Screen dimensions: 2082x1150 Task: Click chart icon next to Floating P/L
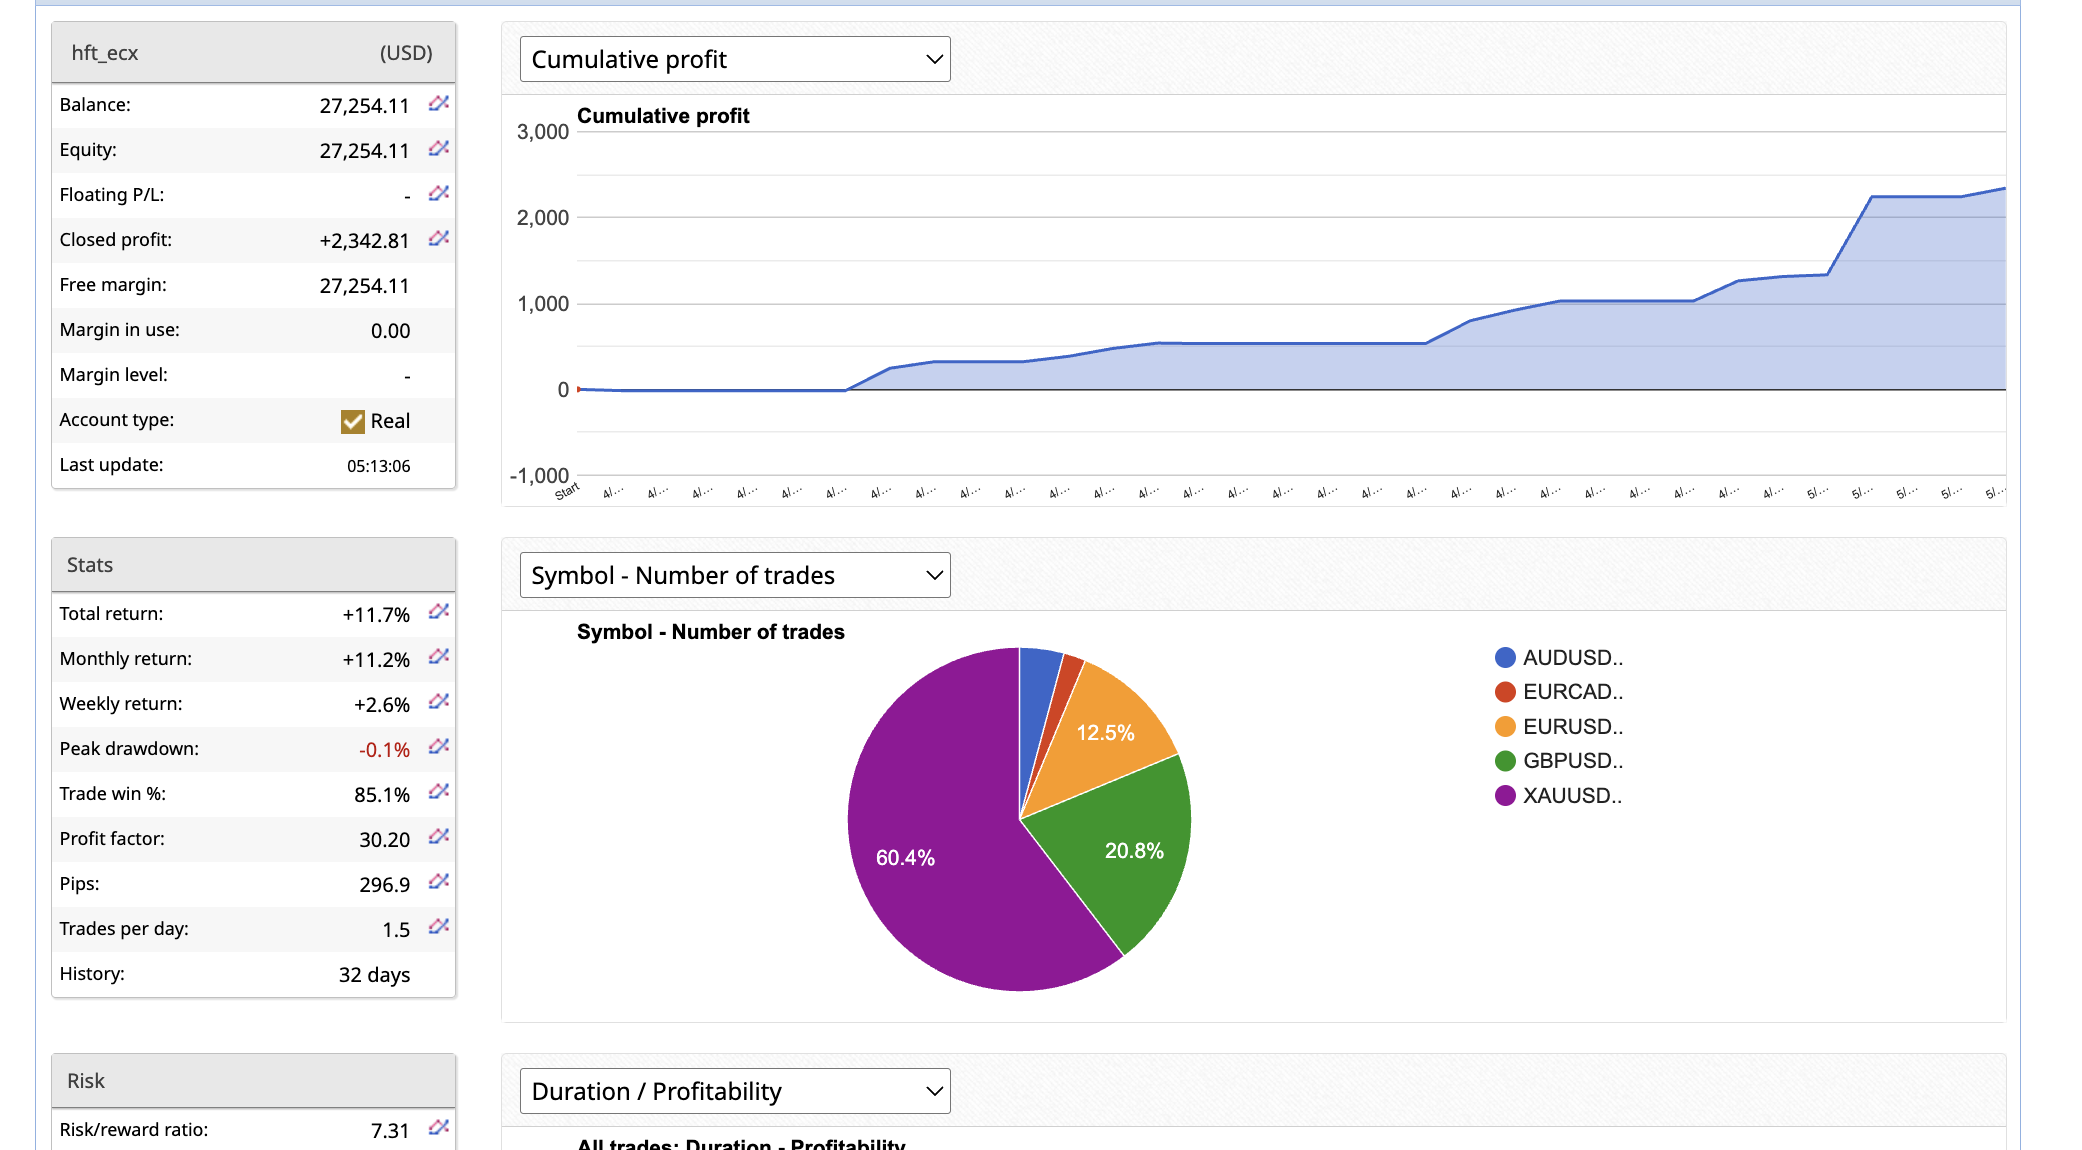tap(438, 194)
